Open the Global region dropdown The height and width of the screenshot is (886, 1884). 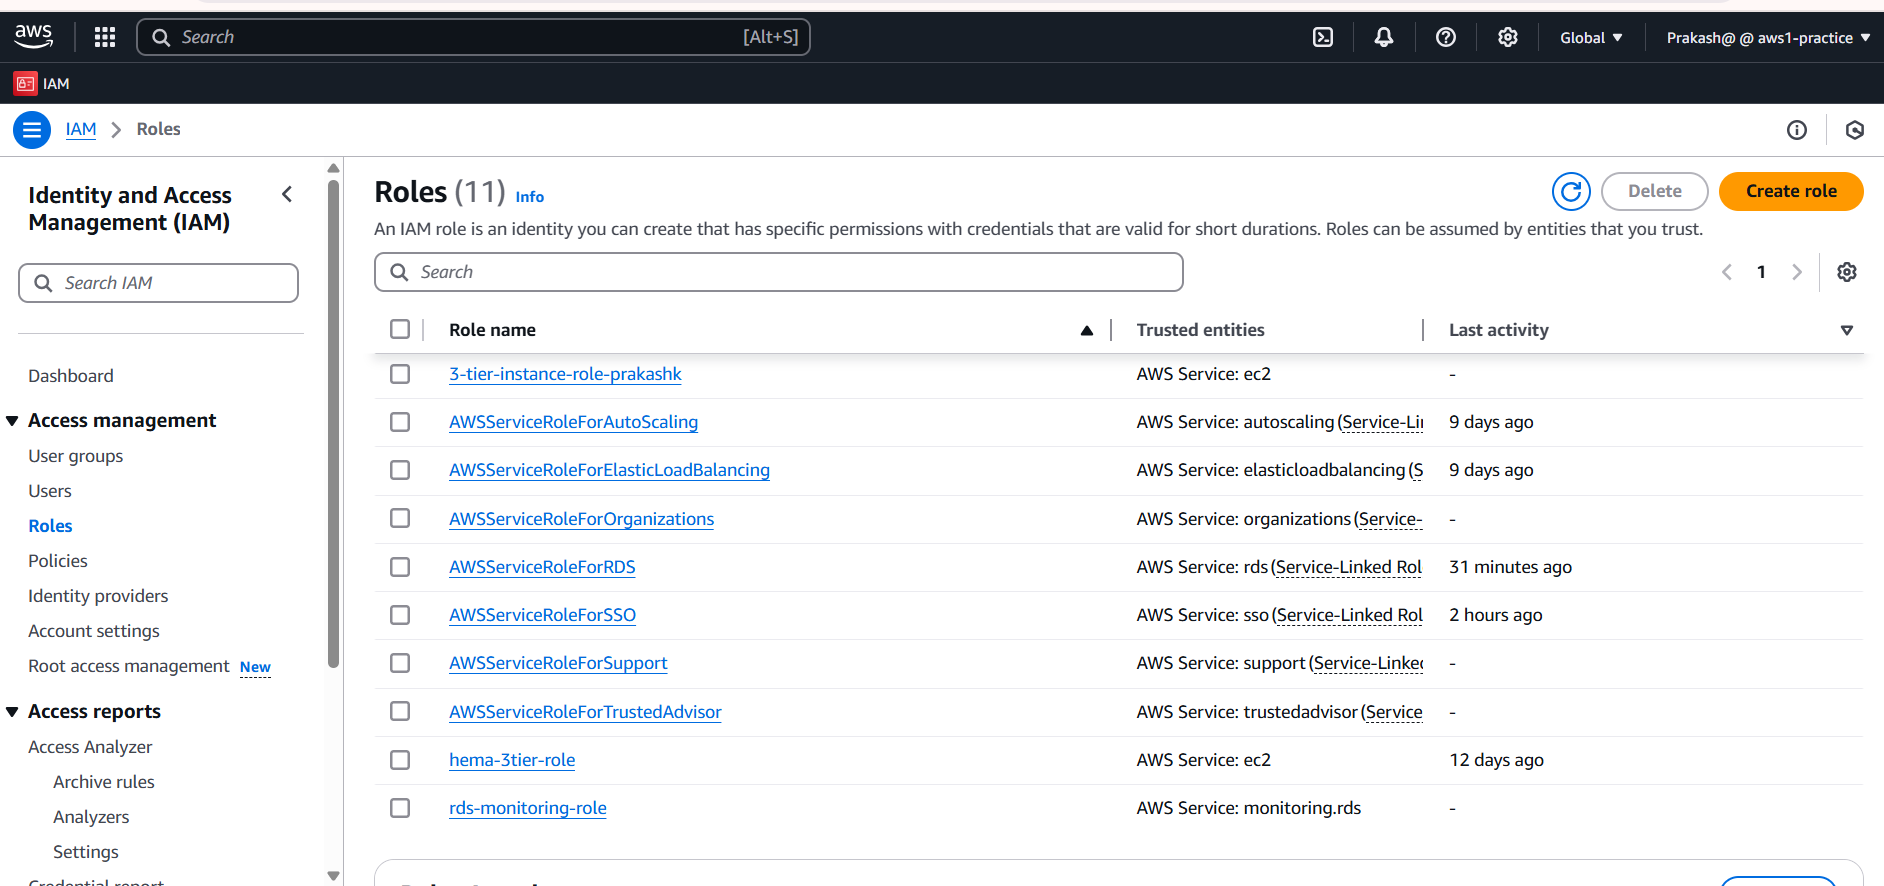click(1591, 38)
